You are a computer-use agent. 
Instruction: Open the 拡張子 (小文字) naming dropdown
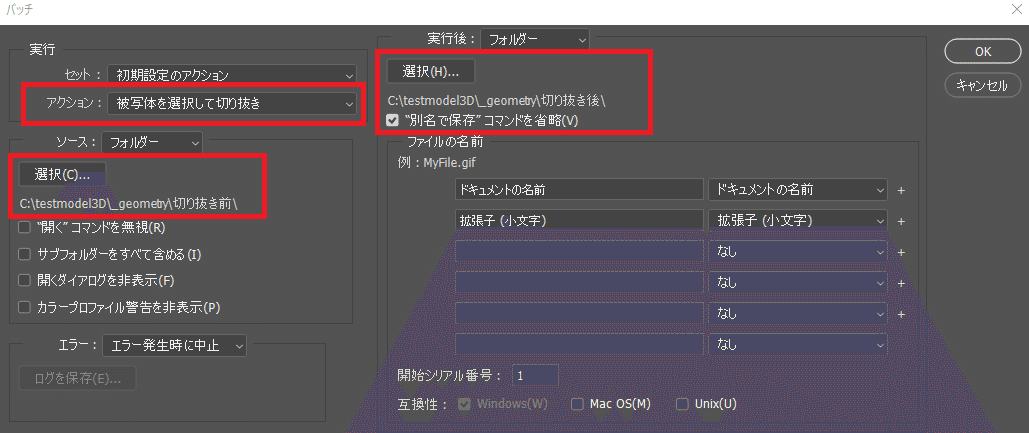tap(798, 220)
